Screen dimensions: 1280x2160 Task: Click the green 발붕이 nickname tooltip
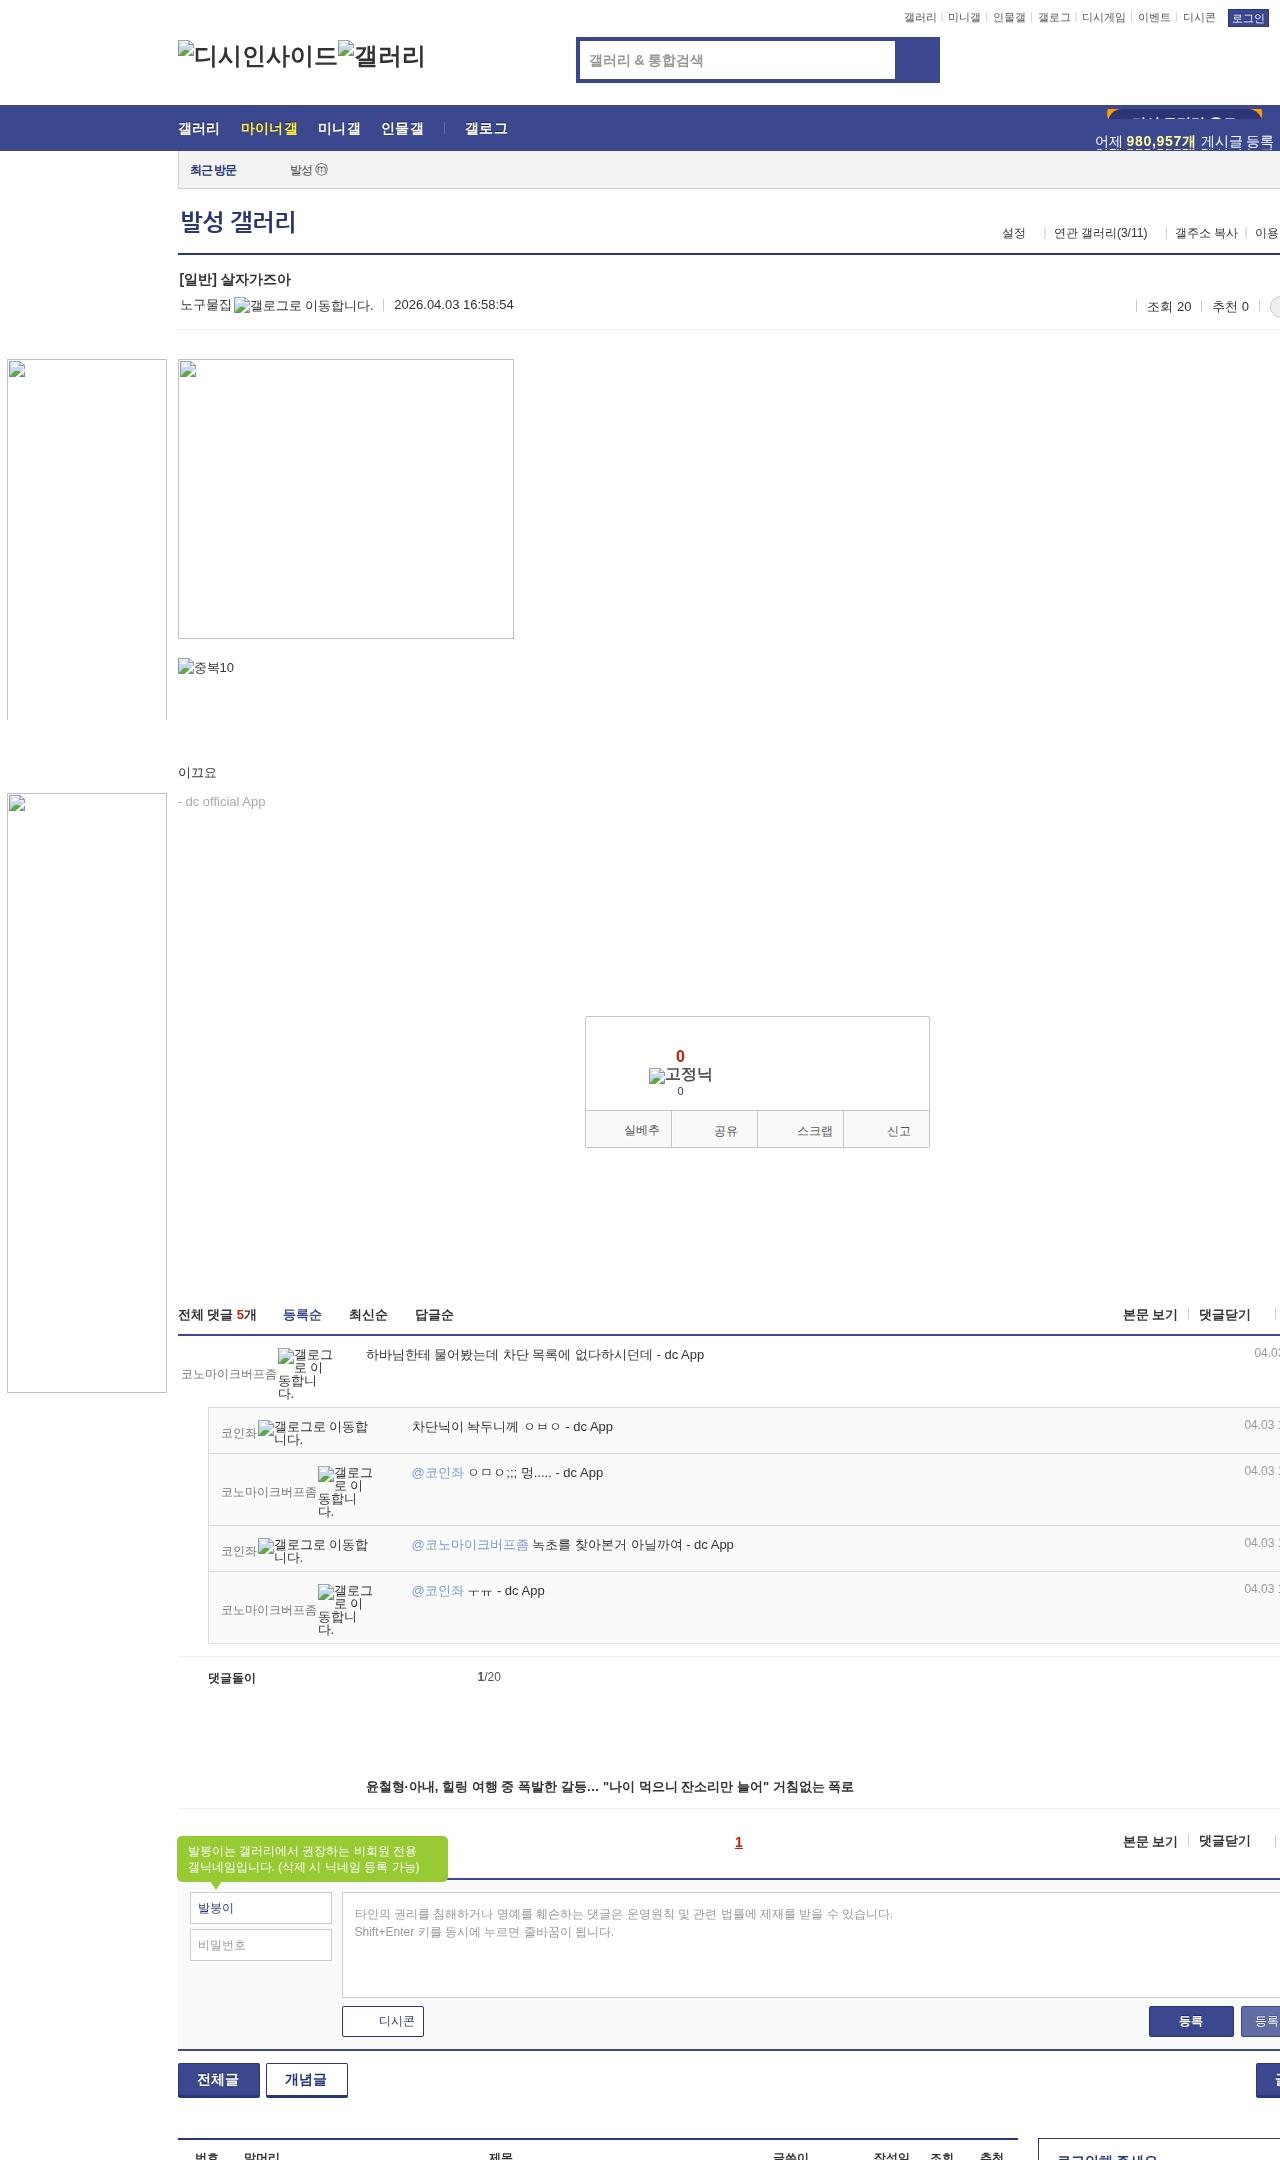coord(312,1859)
